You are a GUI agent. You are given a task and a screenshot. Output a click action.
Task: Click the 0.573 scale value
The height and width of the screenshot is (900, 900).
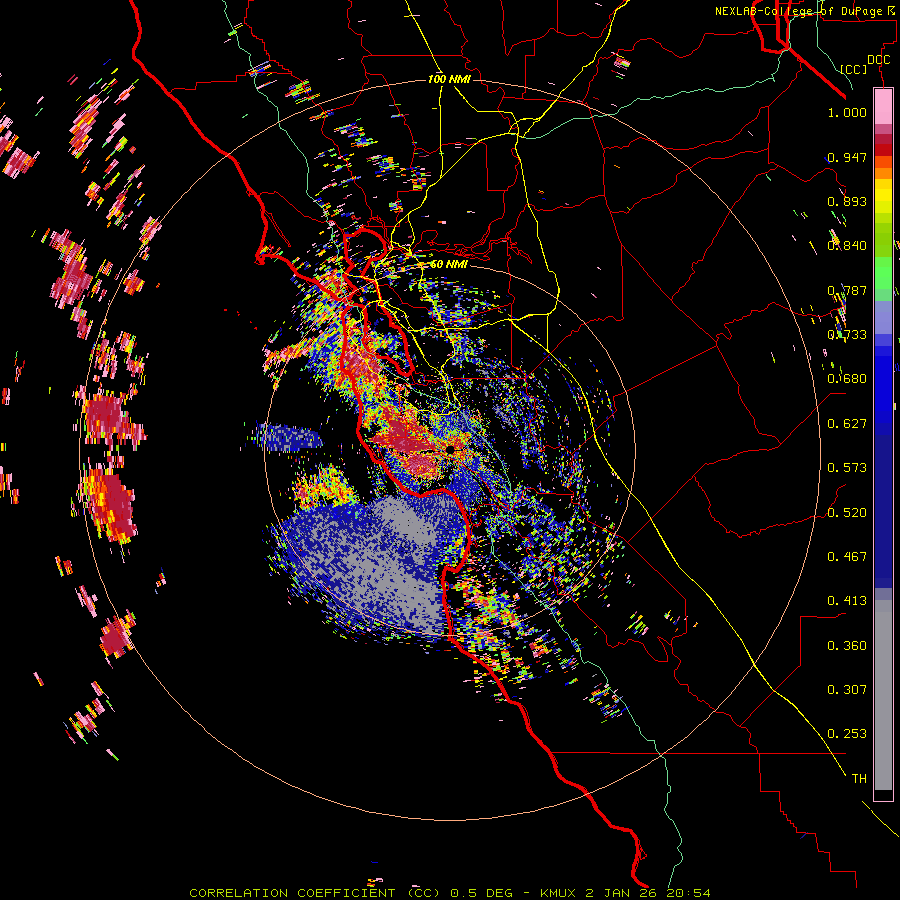(847, 468)
